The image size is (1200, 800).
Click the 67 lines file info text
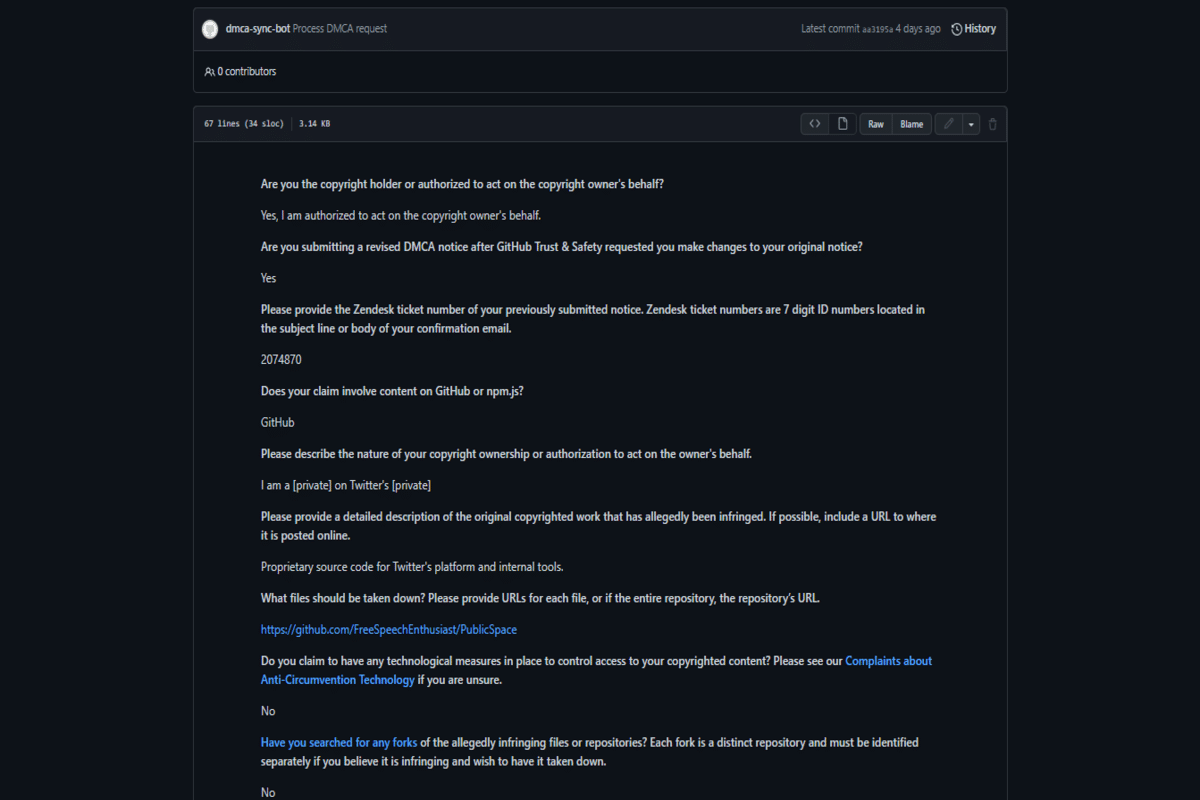244,124
